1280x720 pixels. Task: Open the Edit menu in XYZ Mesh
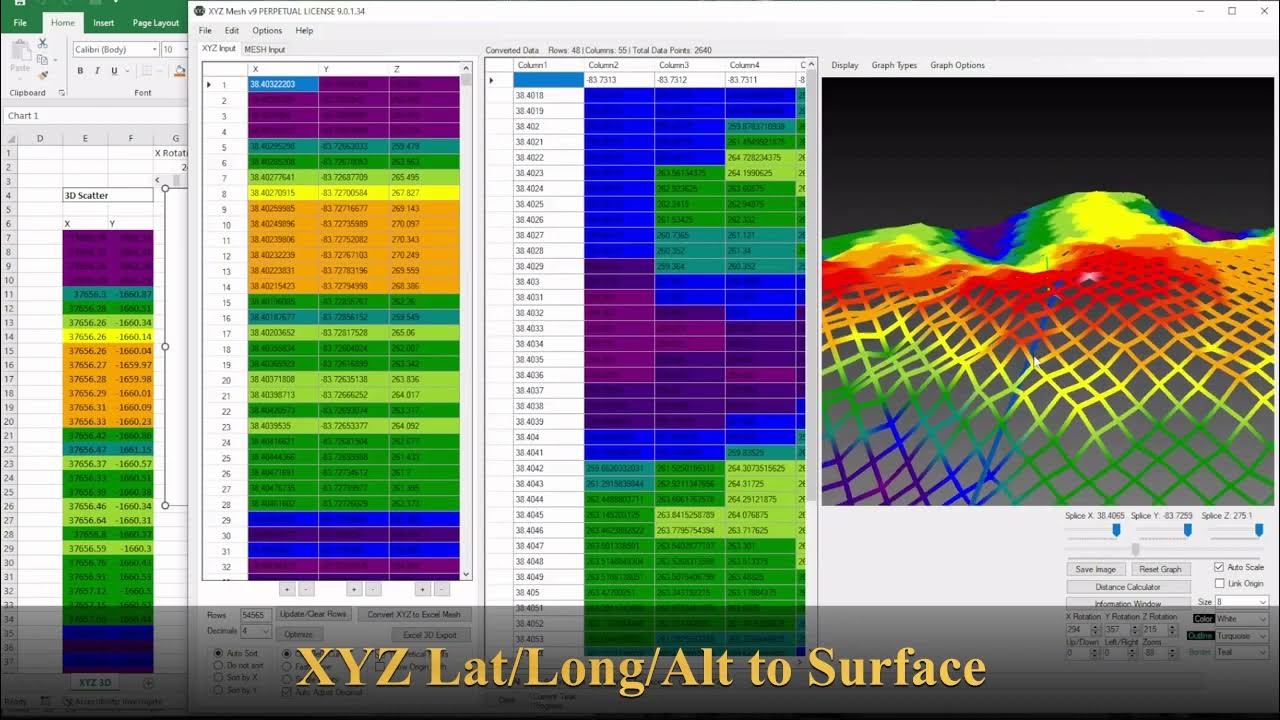(232, 31)
